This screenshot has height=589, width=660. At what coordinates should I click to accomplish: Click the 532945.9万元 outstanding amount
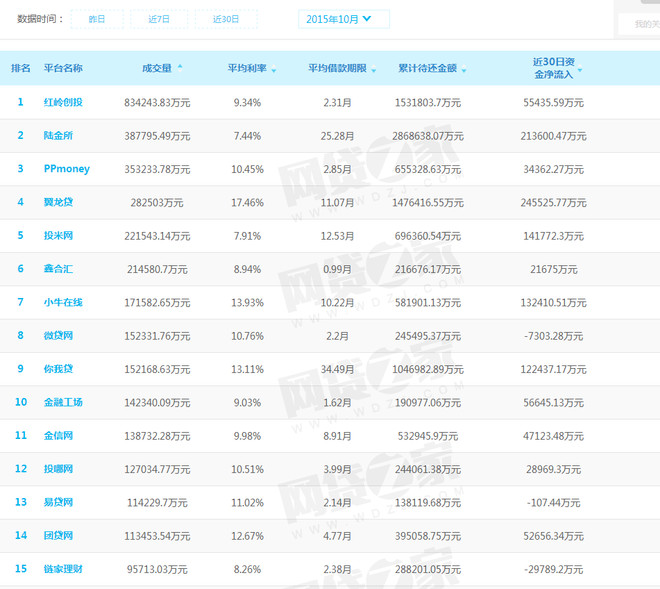coord(428,436)
